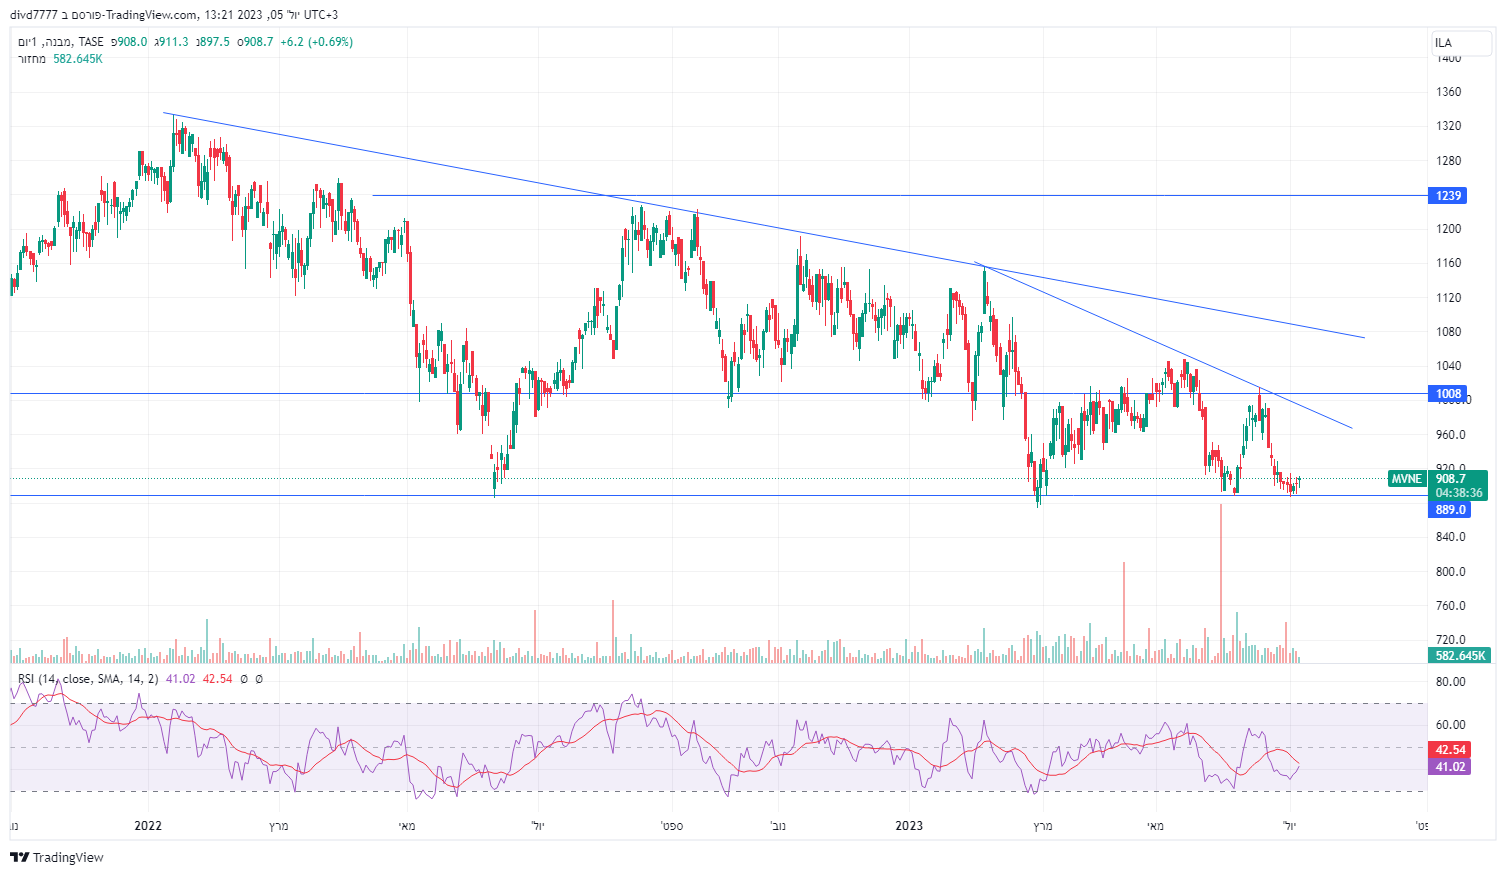The height and width of the screenshot is (875, 1506).
Task: Click the 1120 price axis tick
Action: (1448, 298)
